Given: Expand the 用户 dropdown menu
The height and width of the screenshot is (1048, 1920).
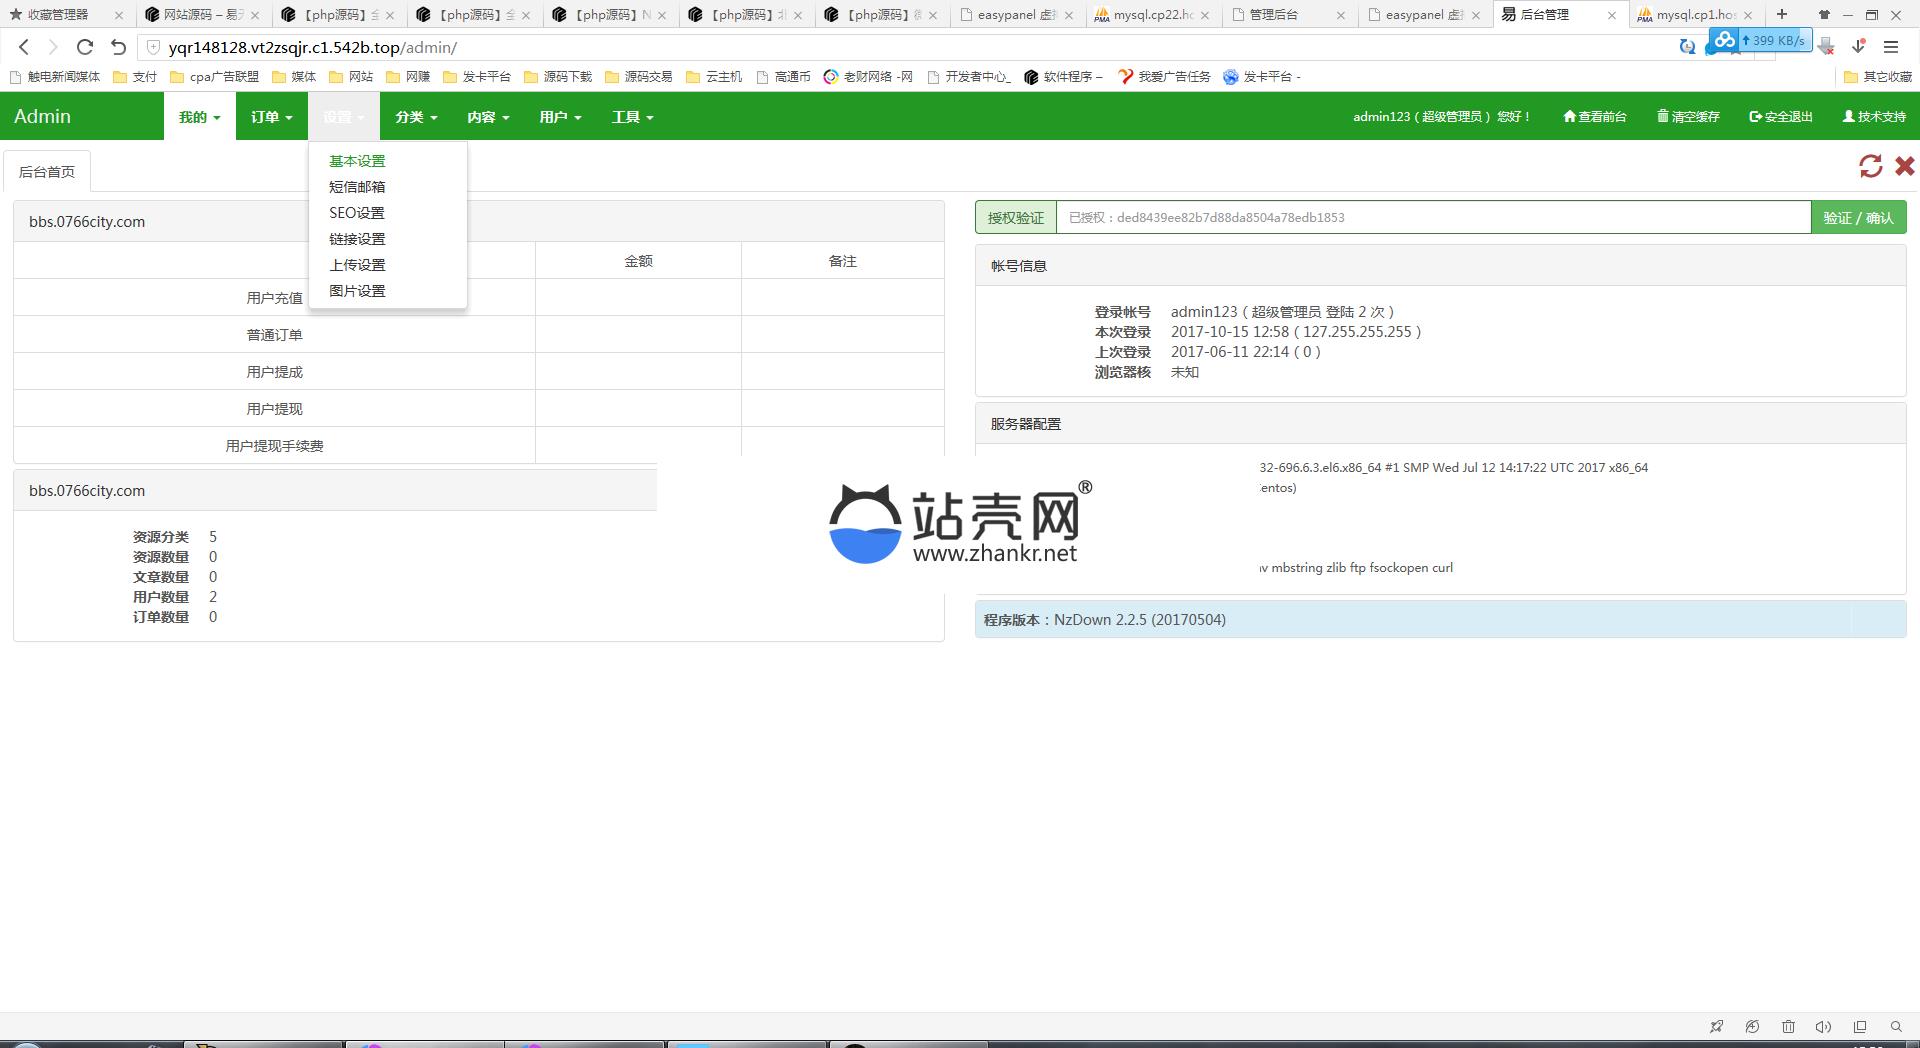Looking at the screenshot, I should pos(559,117).
